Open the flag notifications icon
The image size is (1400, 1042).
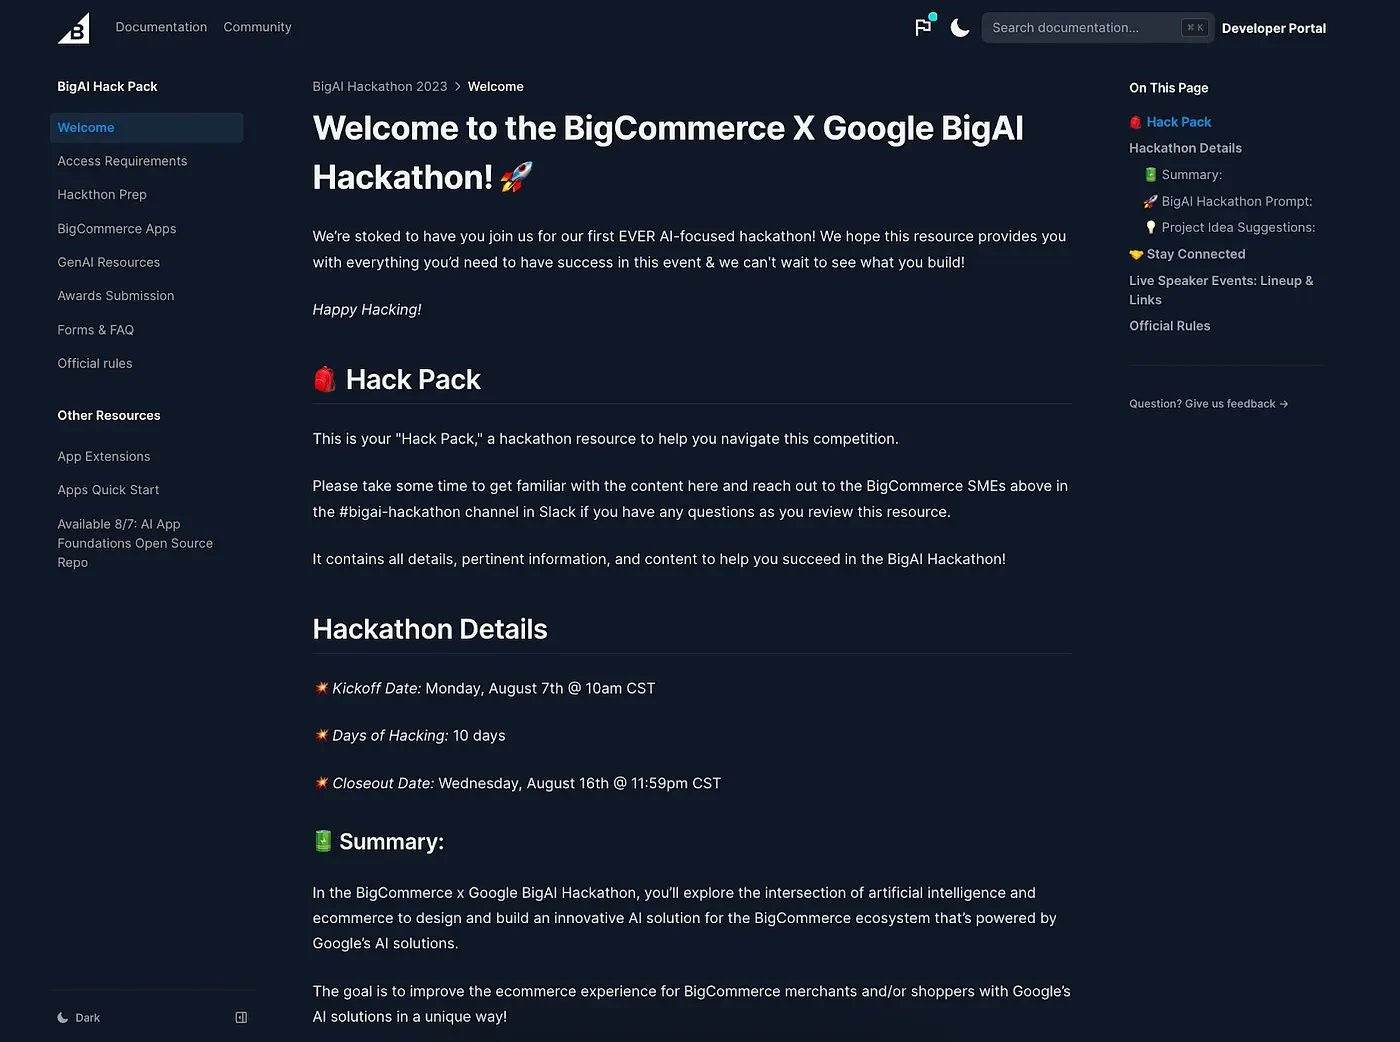923,27
